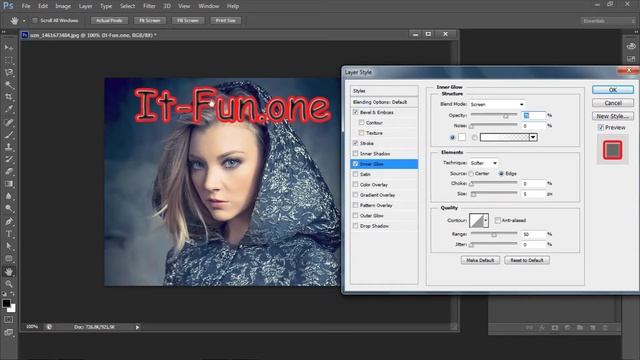The image size is (640, 360).
Task: Open the Filter menu
Action: coord(149,6)
